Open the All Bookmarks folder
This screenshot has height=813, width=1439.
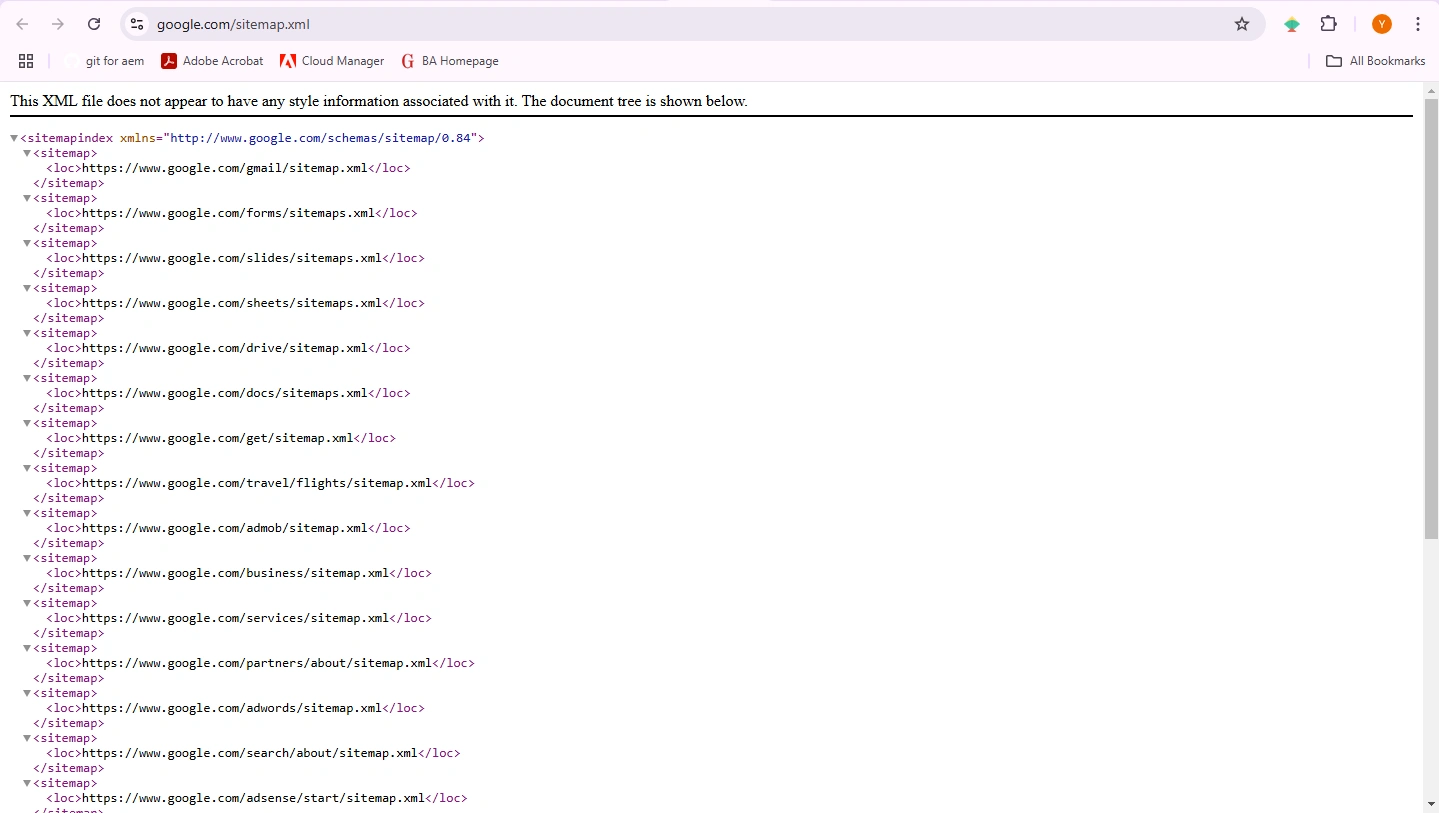pos(1375,61)
